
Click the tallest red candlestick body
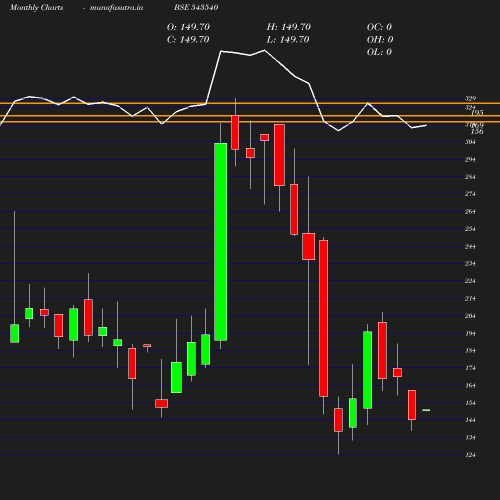pos(323,318)
